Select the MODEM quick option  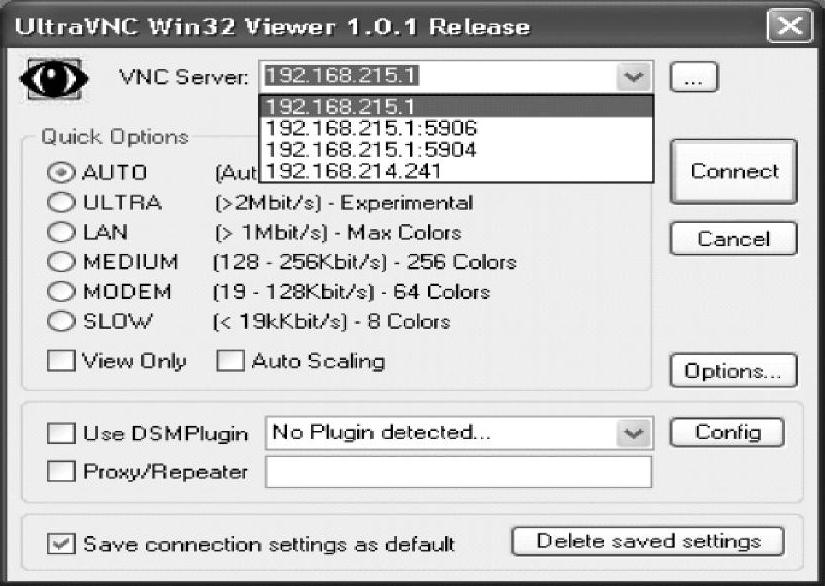(x=61, y=291)
